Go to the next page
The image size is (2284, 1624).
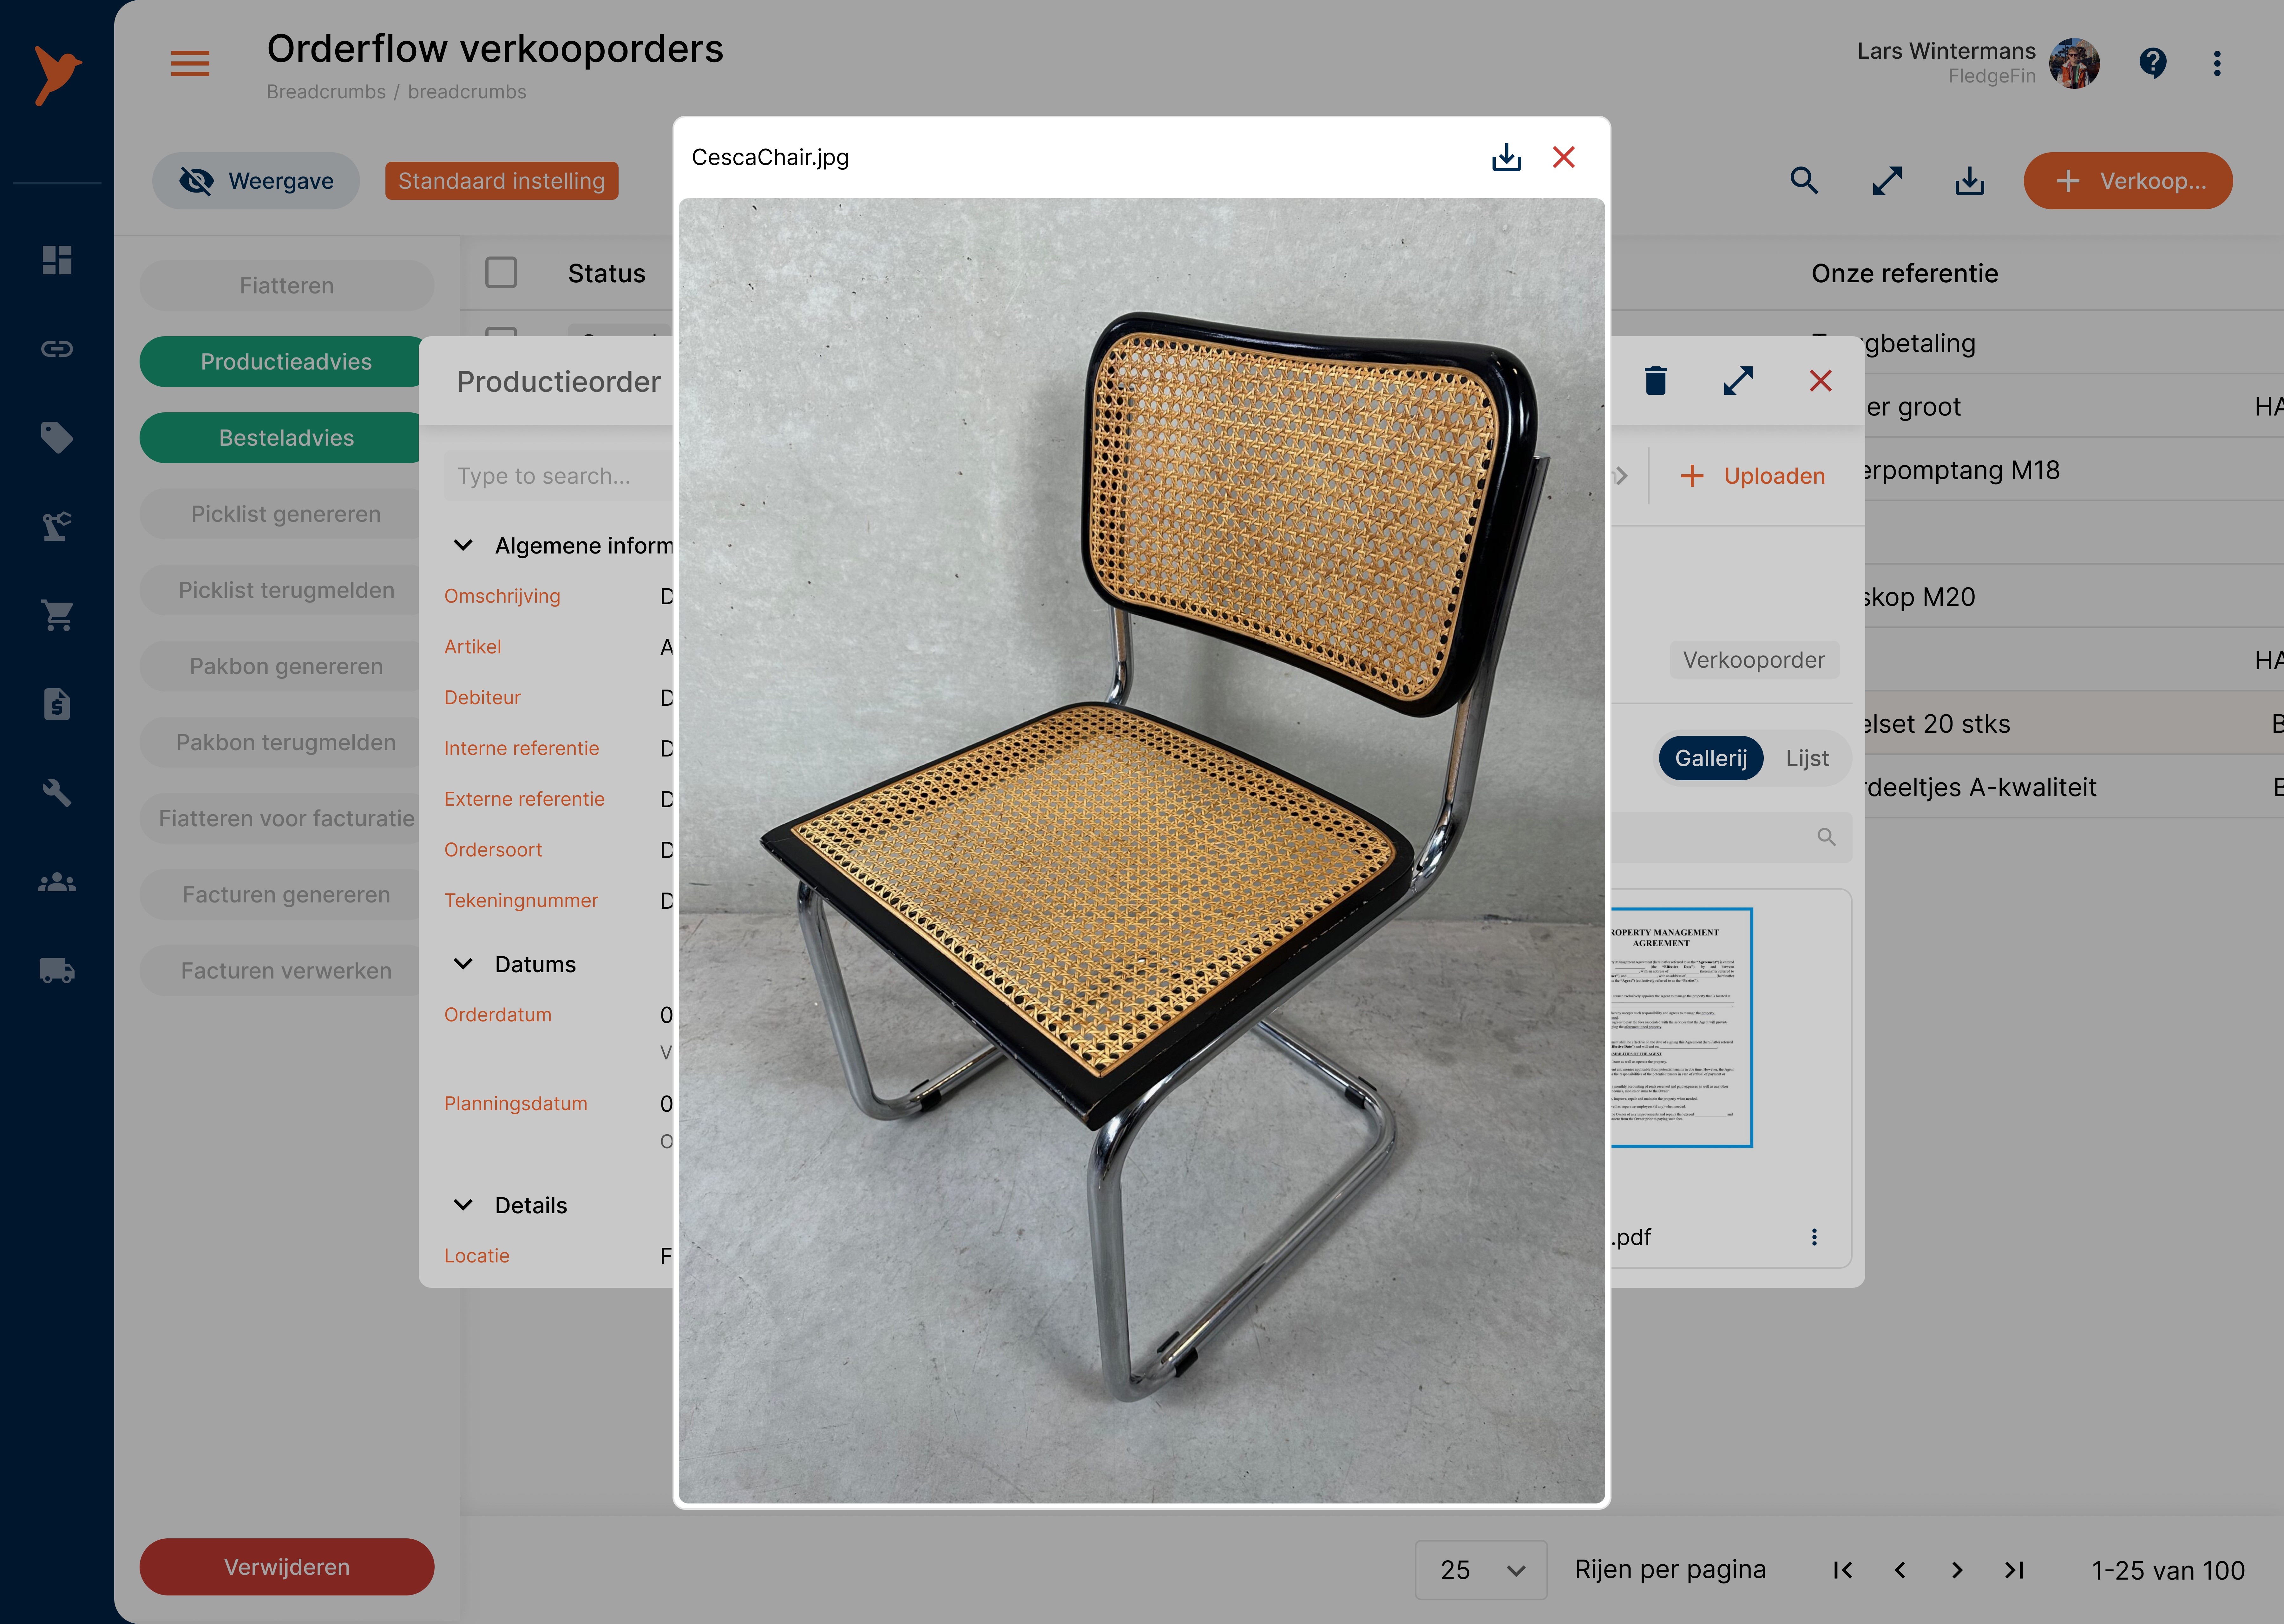1957,1570
